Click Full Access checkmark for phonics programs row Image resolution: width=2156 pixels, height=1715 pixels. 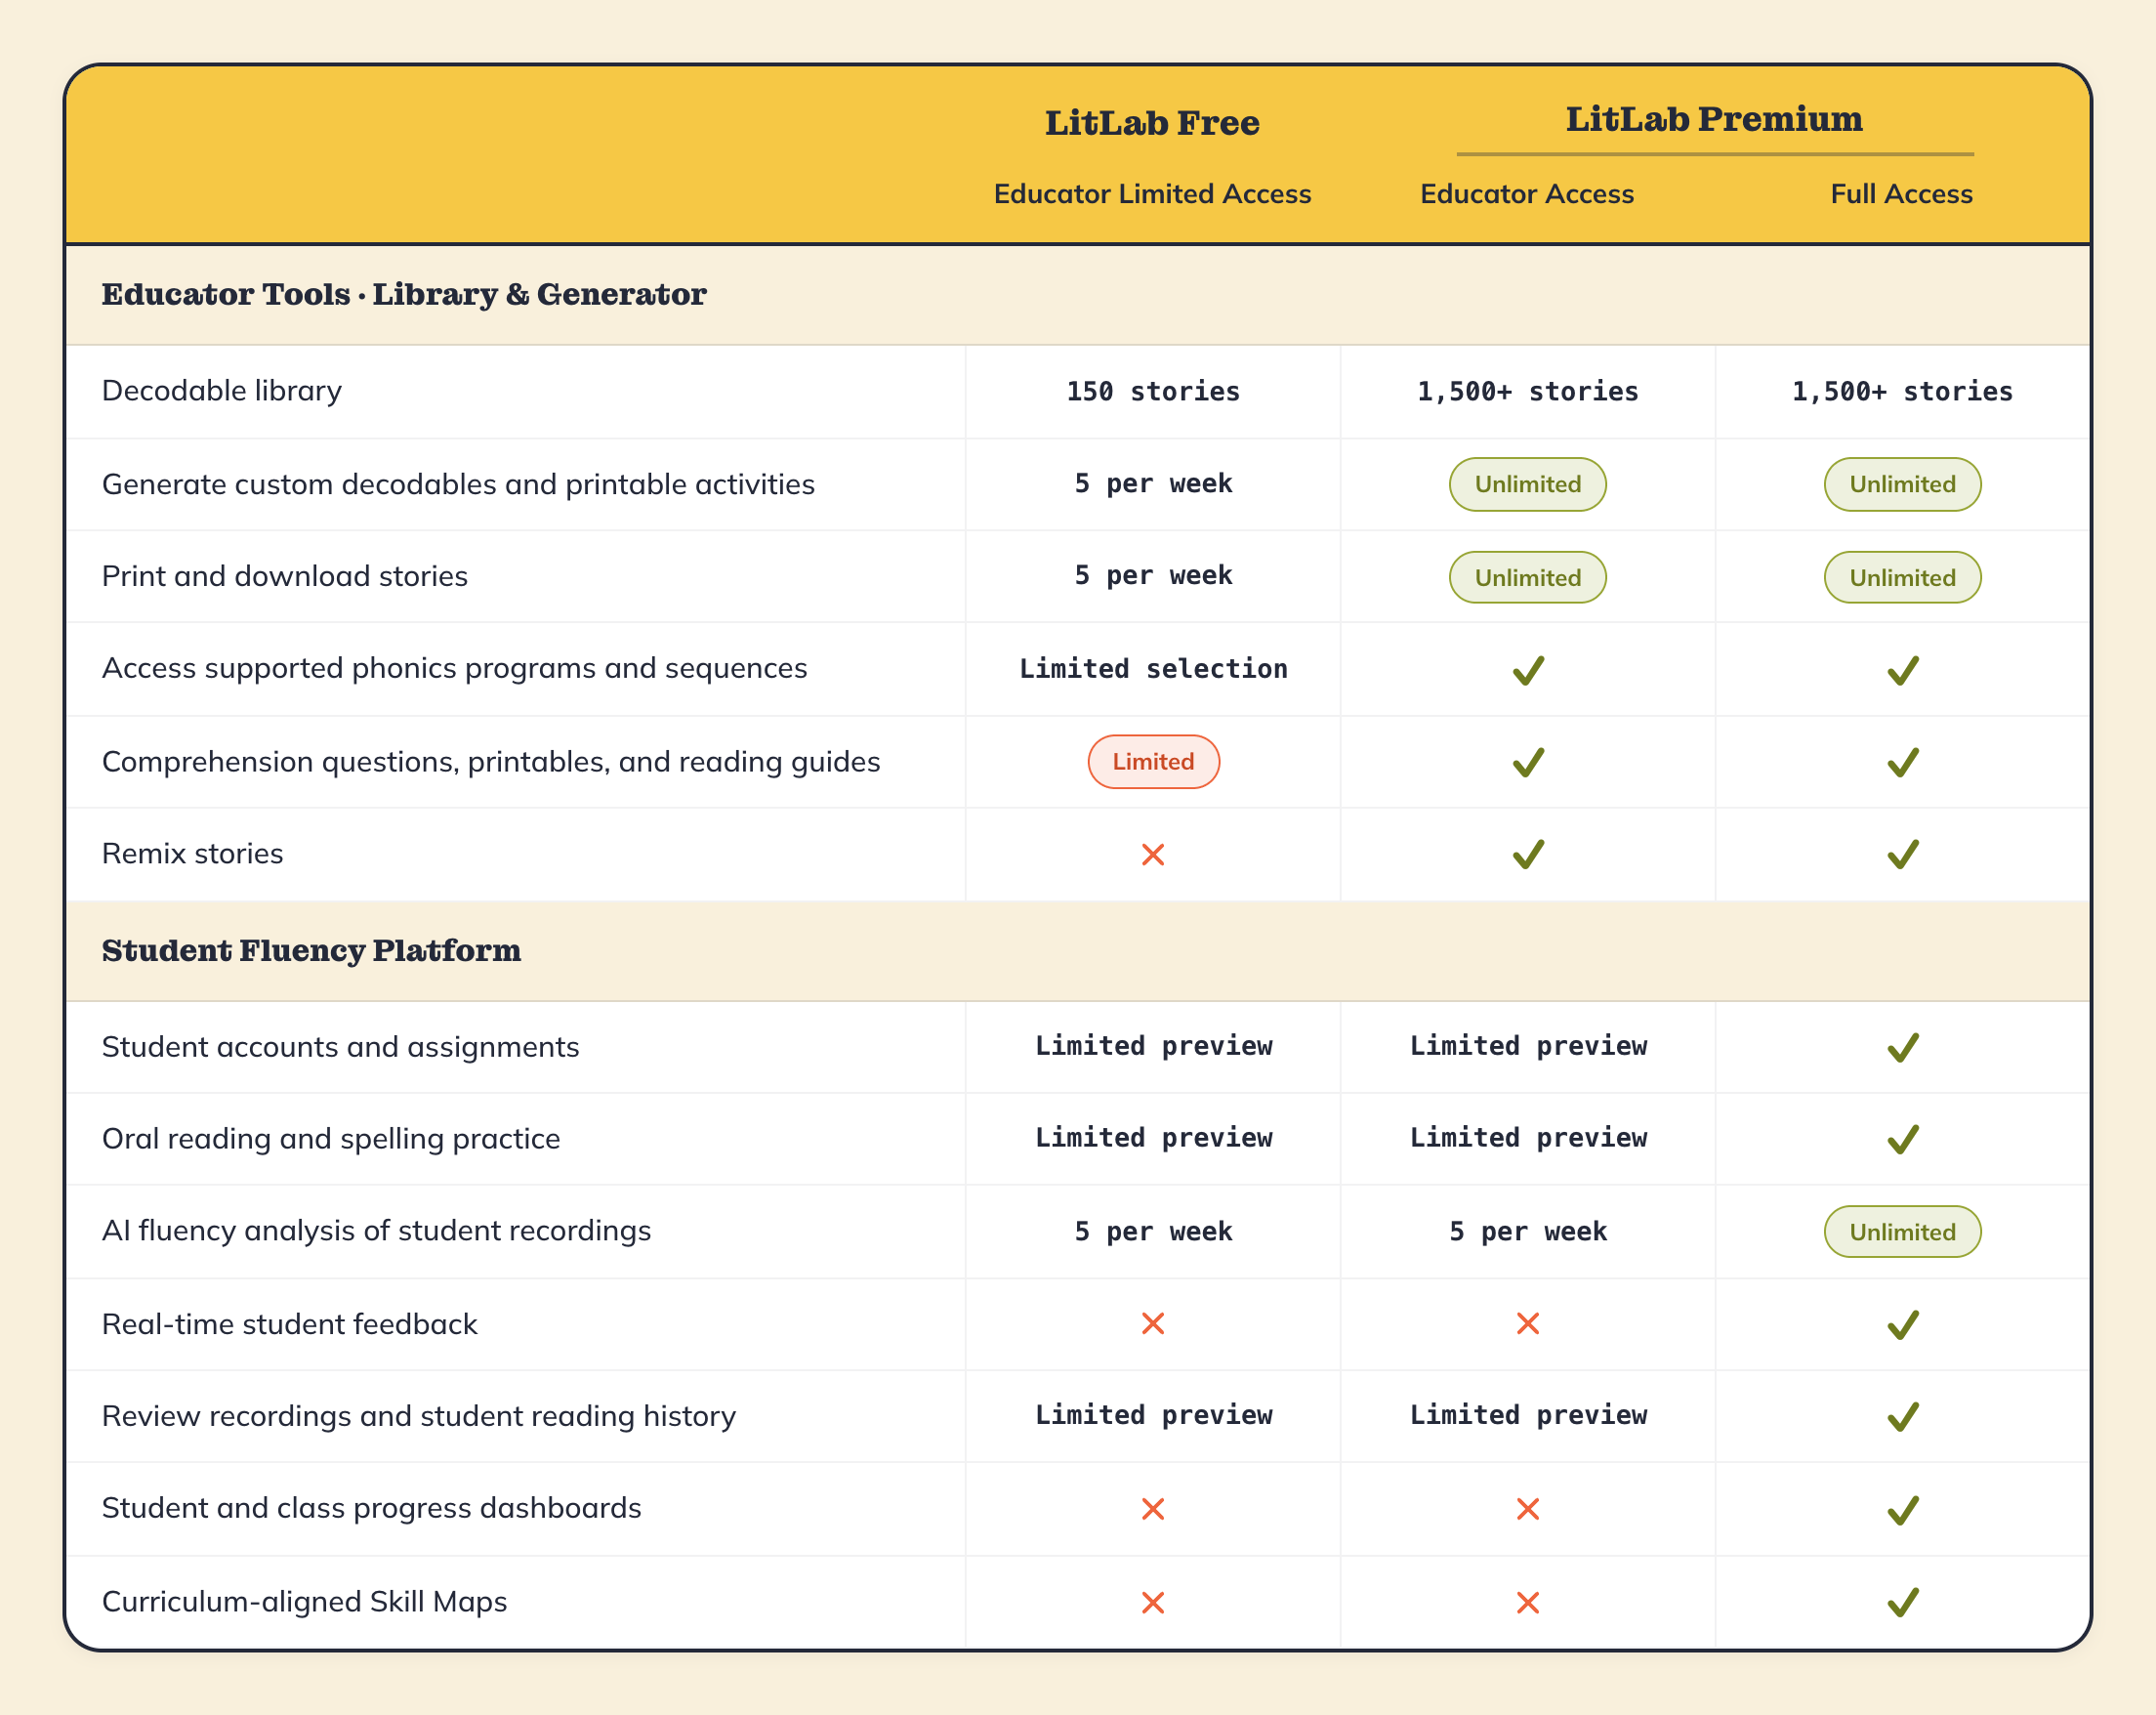pyautogui.click(x=1902, y=670)
